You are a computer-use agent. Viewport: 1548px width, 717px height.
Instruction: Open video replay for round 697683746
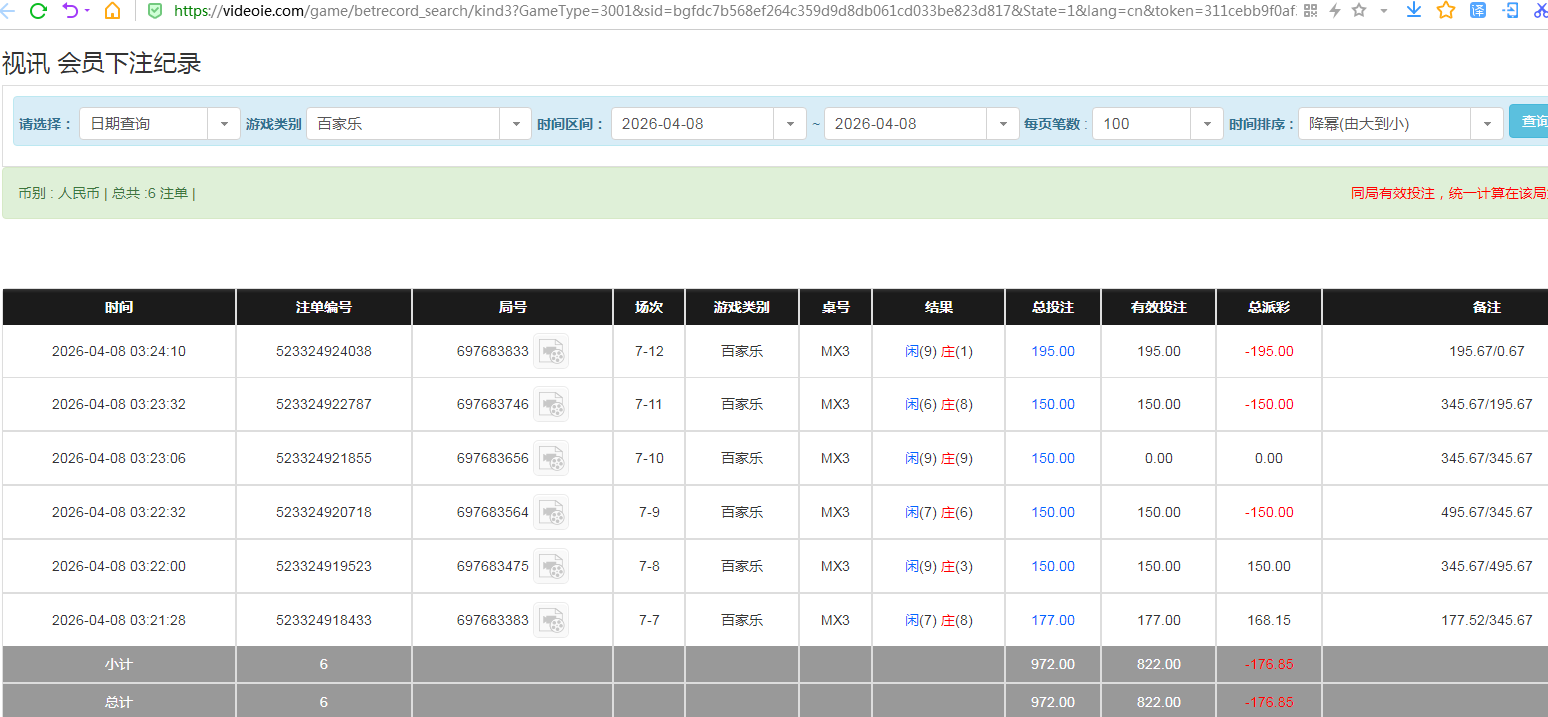pos(551,404)
